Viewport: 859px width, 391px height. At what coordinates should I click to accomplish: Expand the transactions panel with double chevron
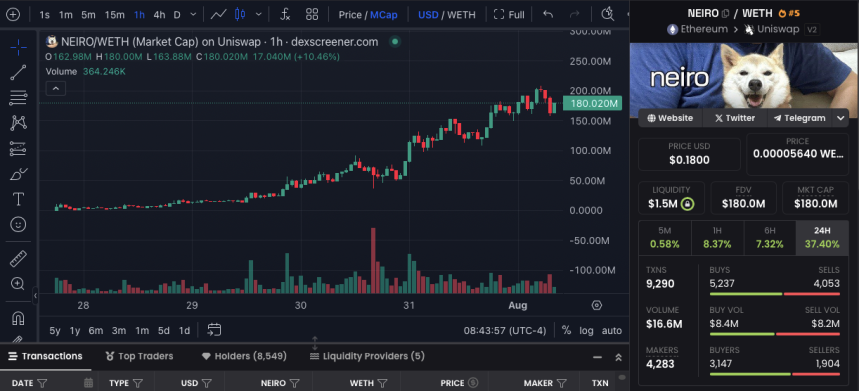(619, 357)
